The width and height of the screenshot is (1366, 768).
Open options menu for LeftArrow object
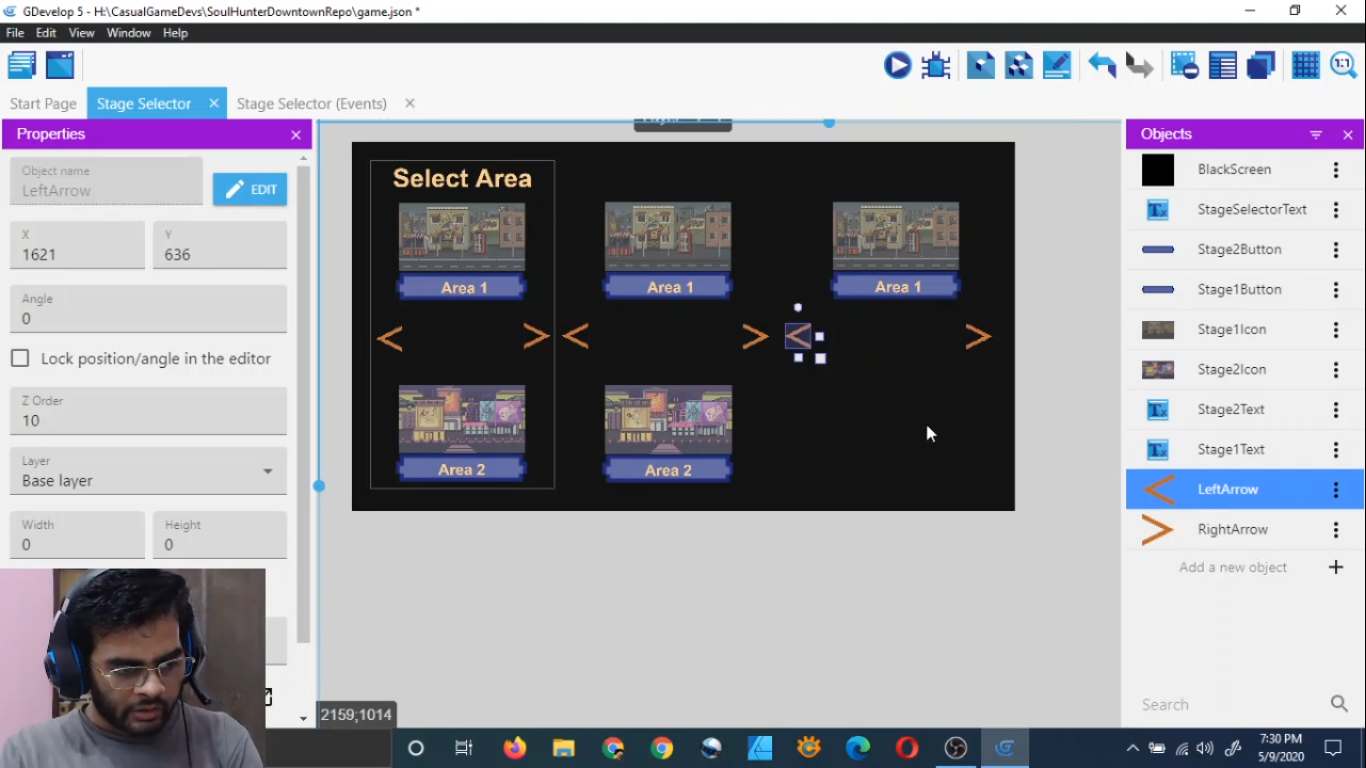[1336, 490]
